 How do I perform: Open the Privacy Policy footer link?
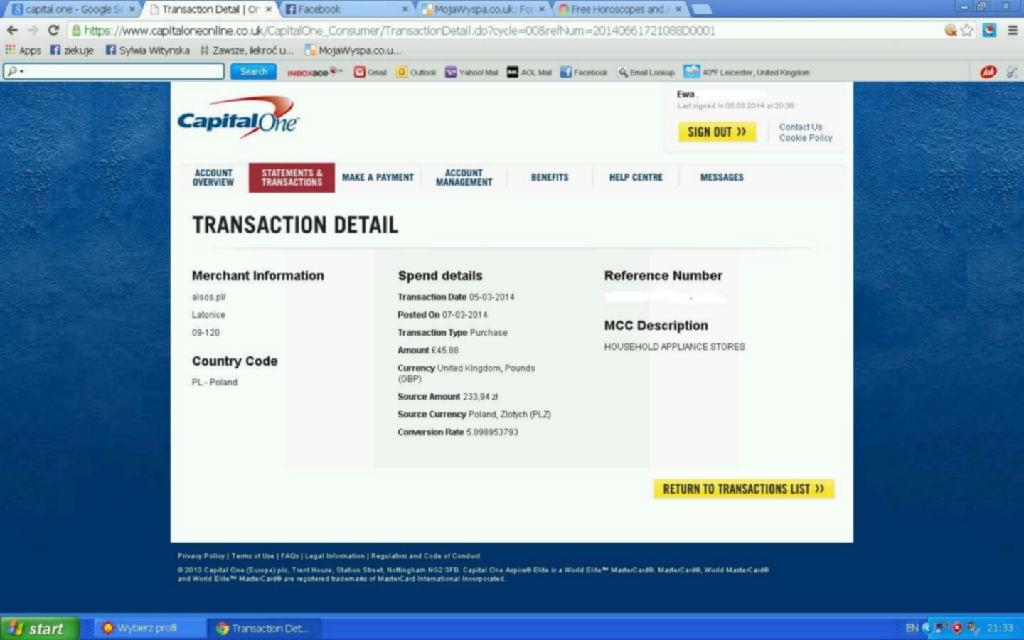[201, 556]
